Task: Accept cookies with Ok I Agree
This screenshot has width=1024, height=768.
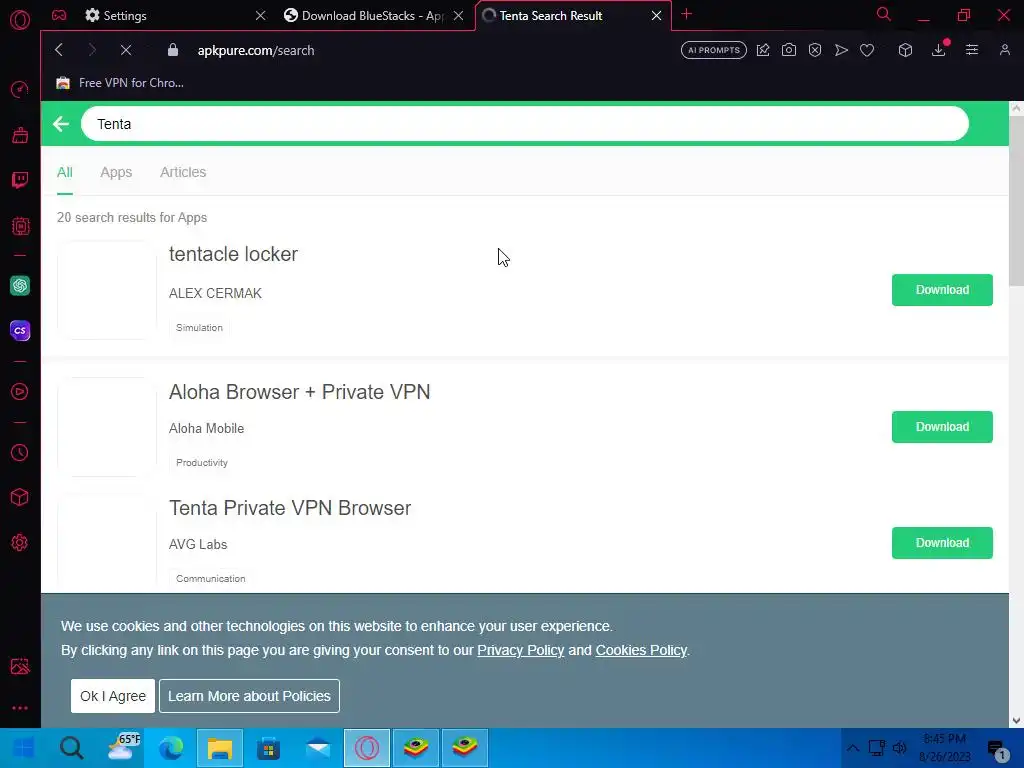Action: coord(113,696)
